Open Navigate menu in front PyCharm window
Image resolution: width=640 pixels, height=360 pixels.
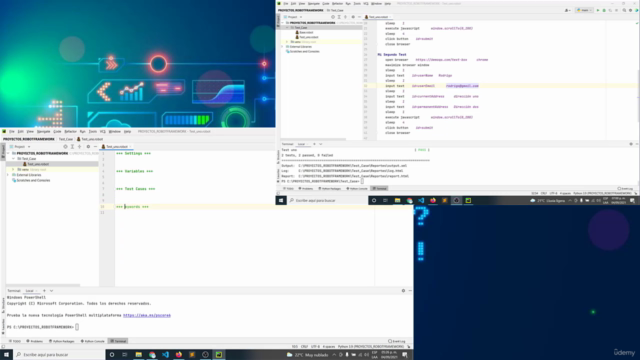pyautogui.click(x=44, y=131)
